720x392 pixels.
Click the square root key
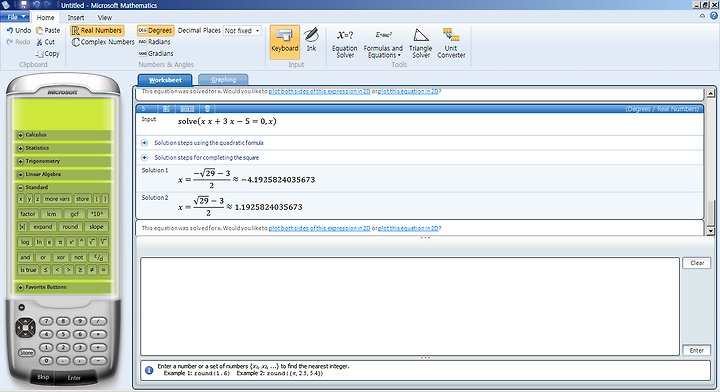click(x=93, y=242)
